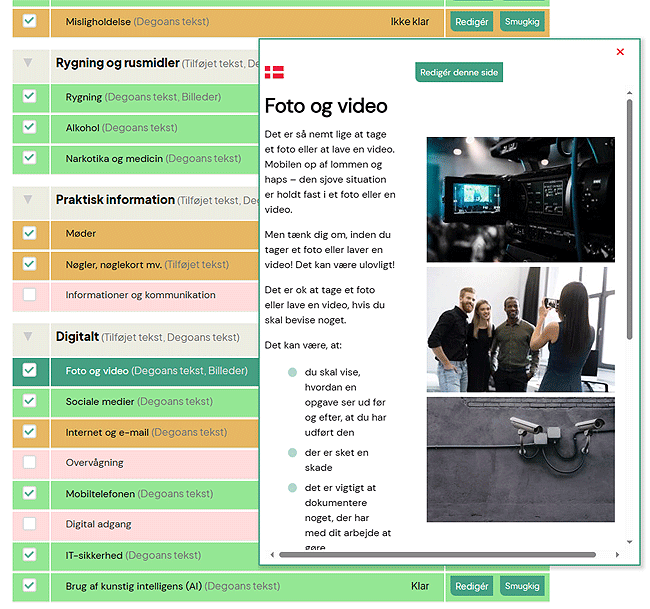The width and height of the screenshot is (650, 609).
Task: Click Redigér button for Misligholdelse row
Action: pyautogui.click(x=471, y=21)
